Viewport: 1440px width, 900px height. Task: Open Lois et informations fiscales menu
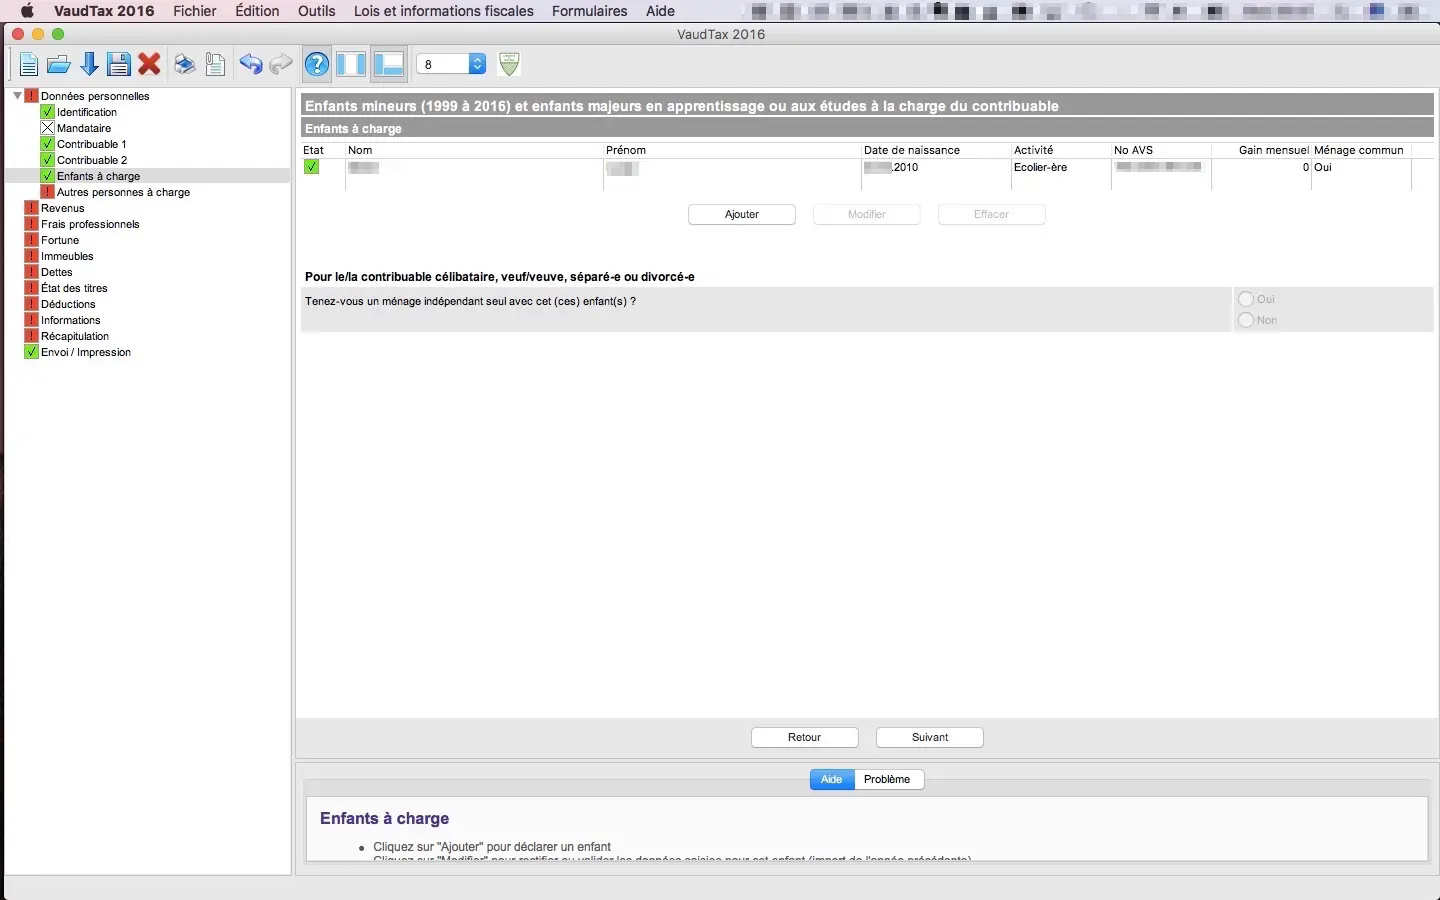[x=443, y=11]
